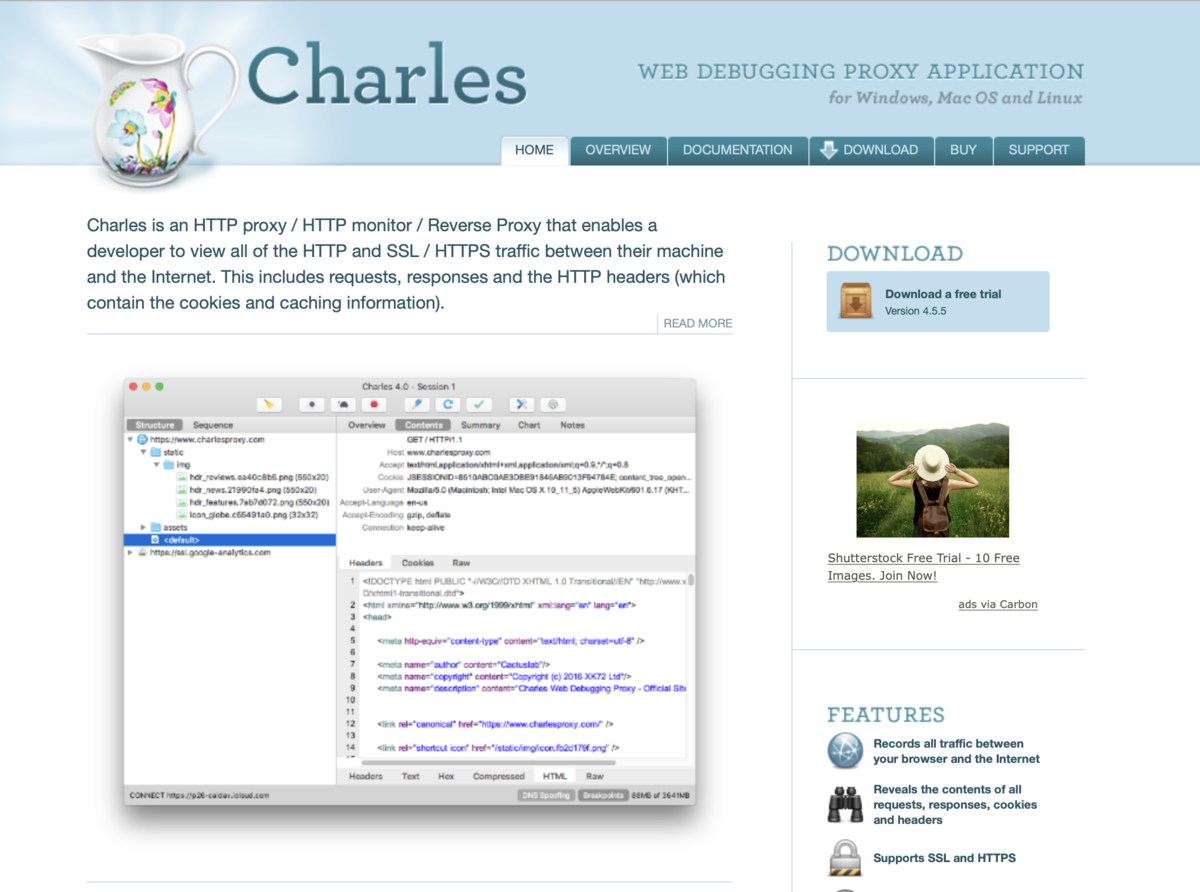
Task: Click the gear settings icon in Charles toolbar
Action: [x=553, y=405]
